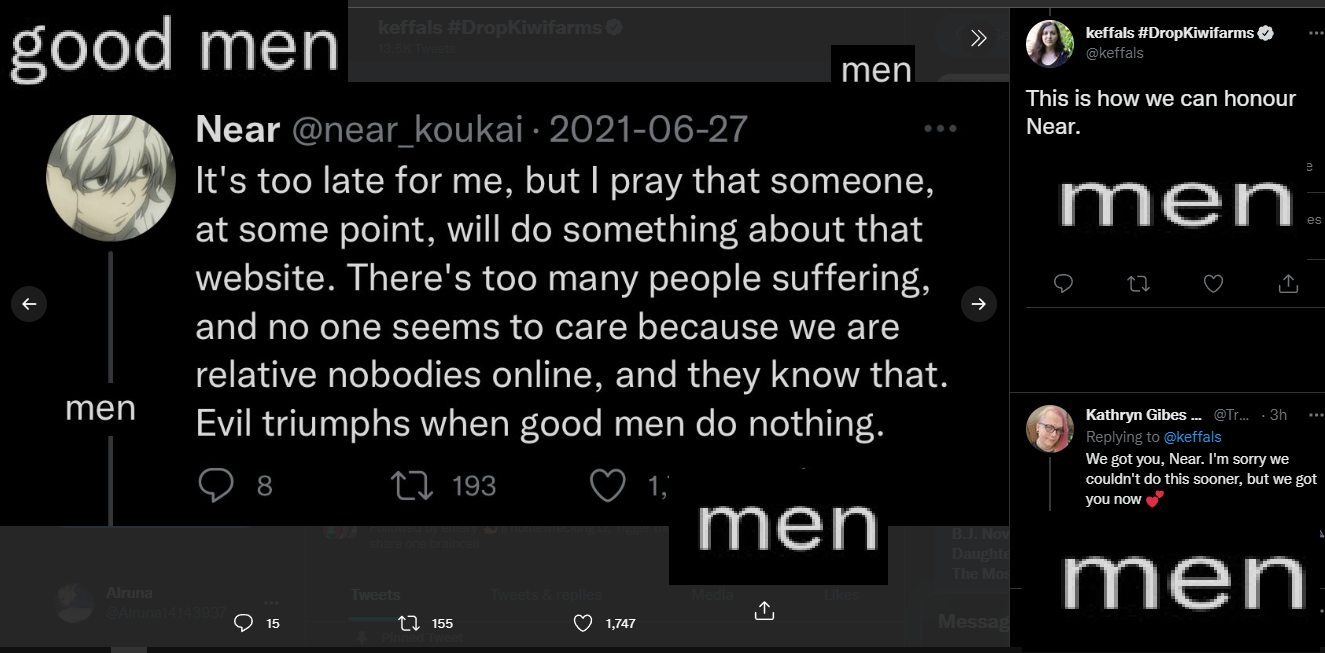Click the @keffals mention link in the reply
The height and width of the screenshot is (653, 1325).
click(1192, 437)
